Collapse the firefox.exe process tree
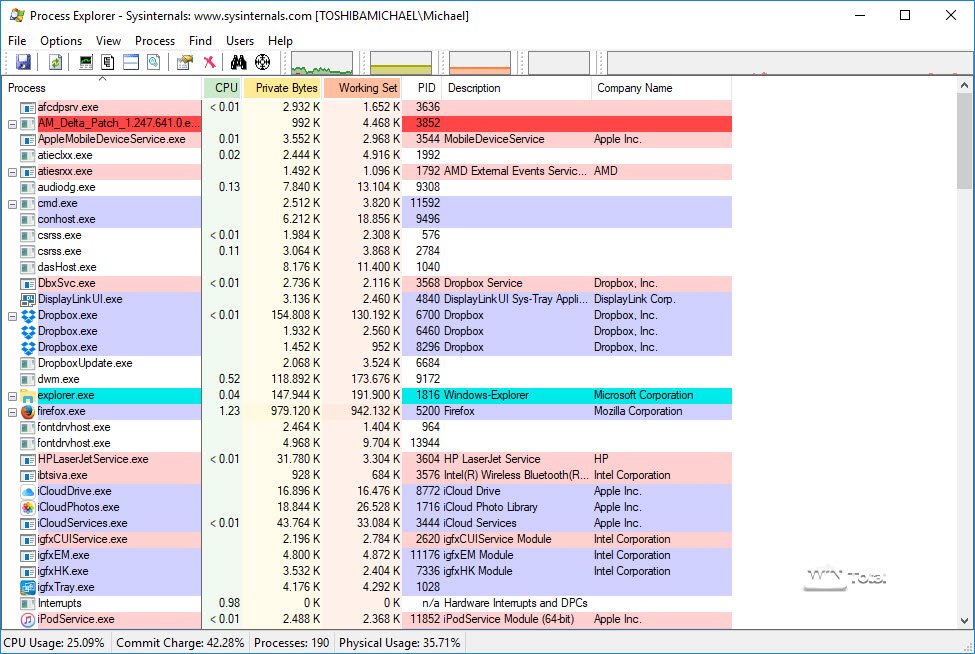The image size is (975, 654). [12, 412]
